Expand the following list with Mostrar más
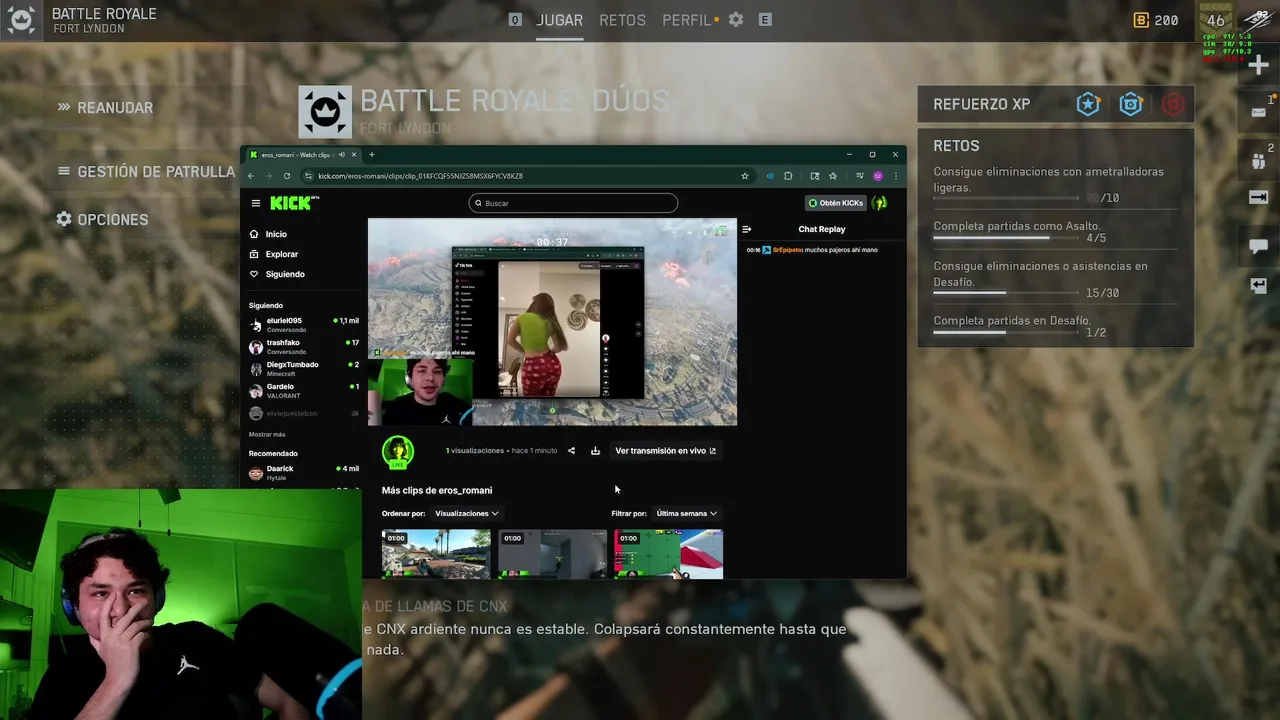The width and height of the screenshot is (1280, 720). pos(267,435)
